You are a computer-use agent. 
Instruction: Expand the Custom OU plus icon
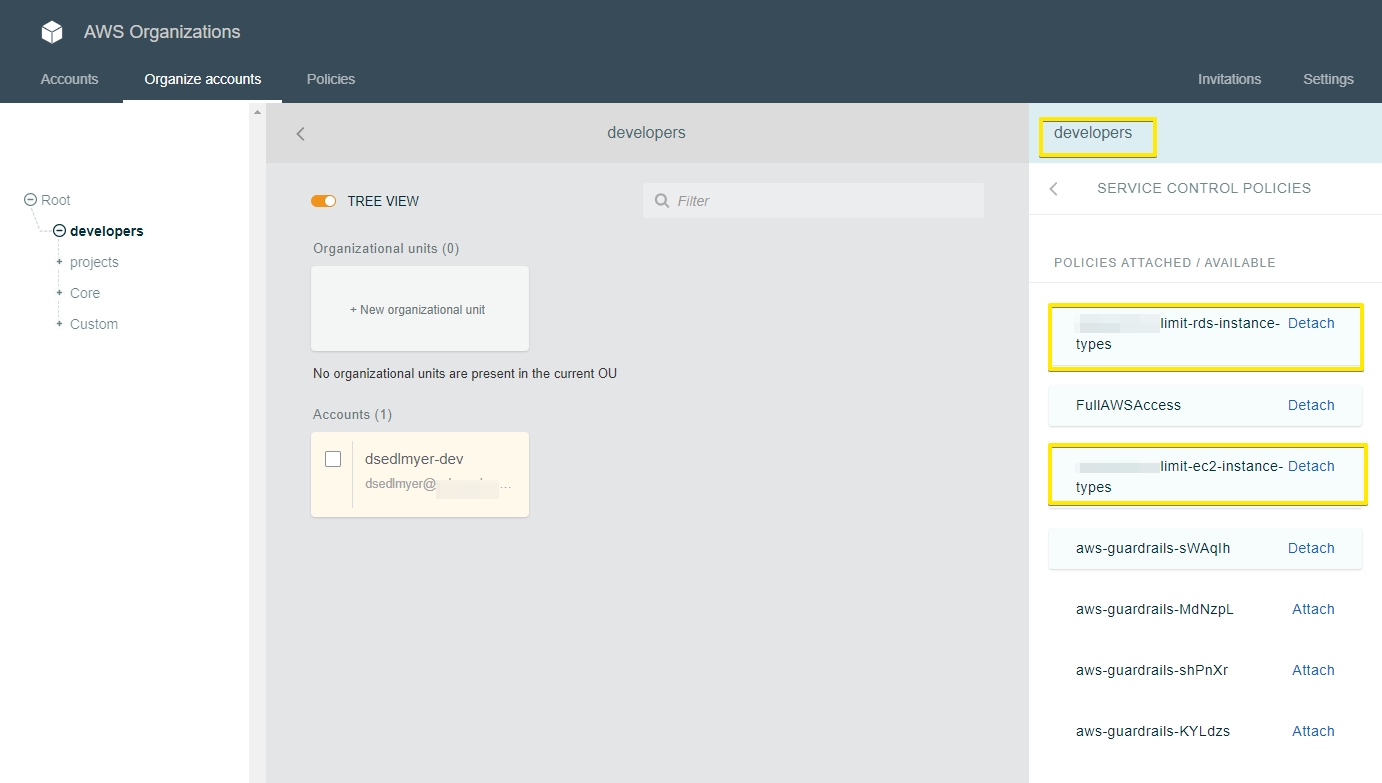[60, 323]
